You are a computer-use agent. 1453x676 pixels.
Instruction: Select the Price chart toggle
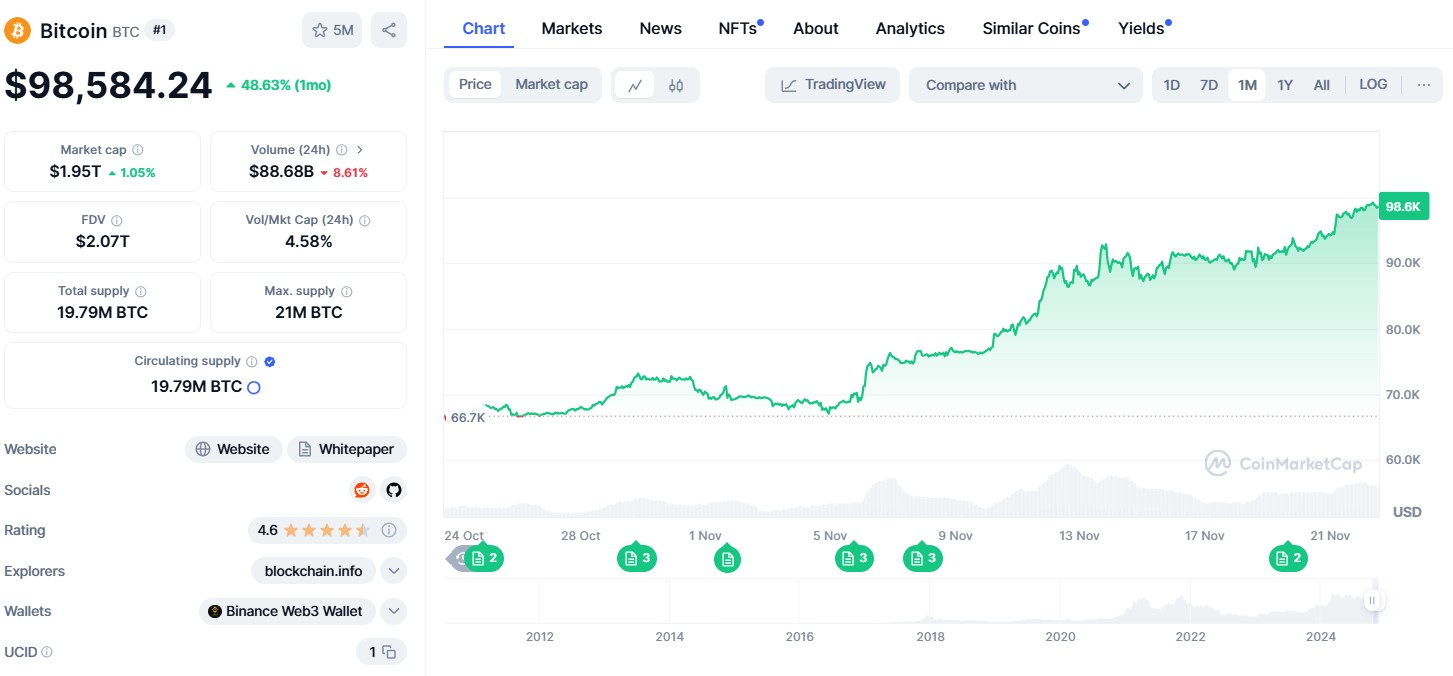click(x=475, y=85)
